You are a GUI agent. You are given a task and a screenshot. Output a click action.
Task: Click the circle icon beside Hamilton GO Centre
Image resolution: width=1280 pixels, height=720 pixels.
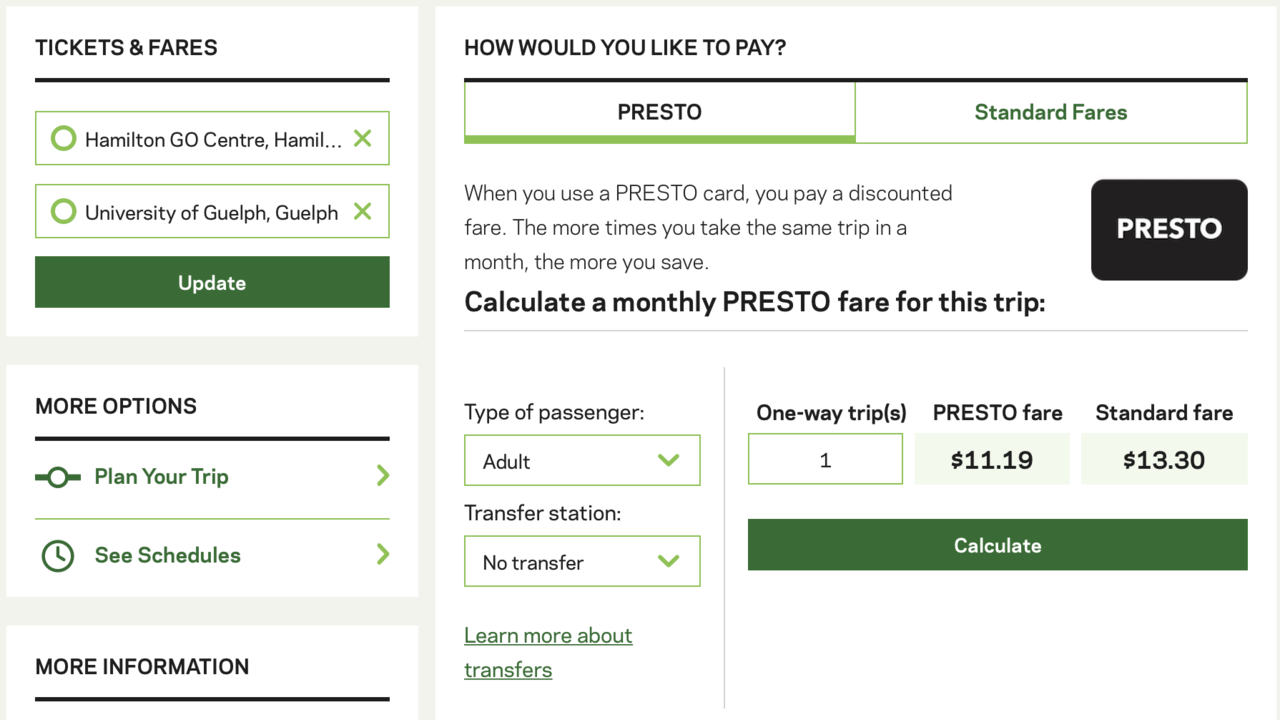[x=63, y=138]
